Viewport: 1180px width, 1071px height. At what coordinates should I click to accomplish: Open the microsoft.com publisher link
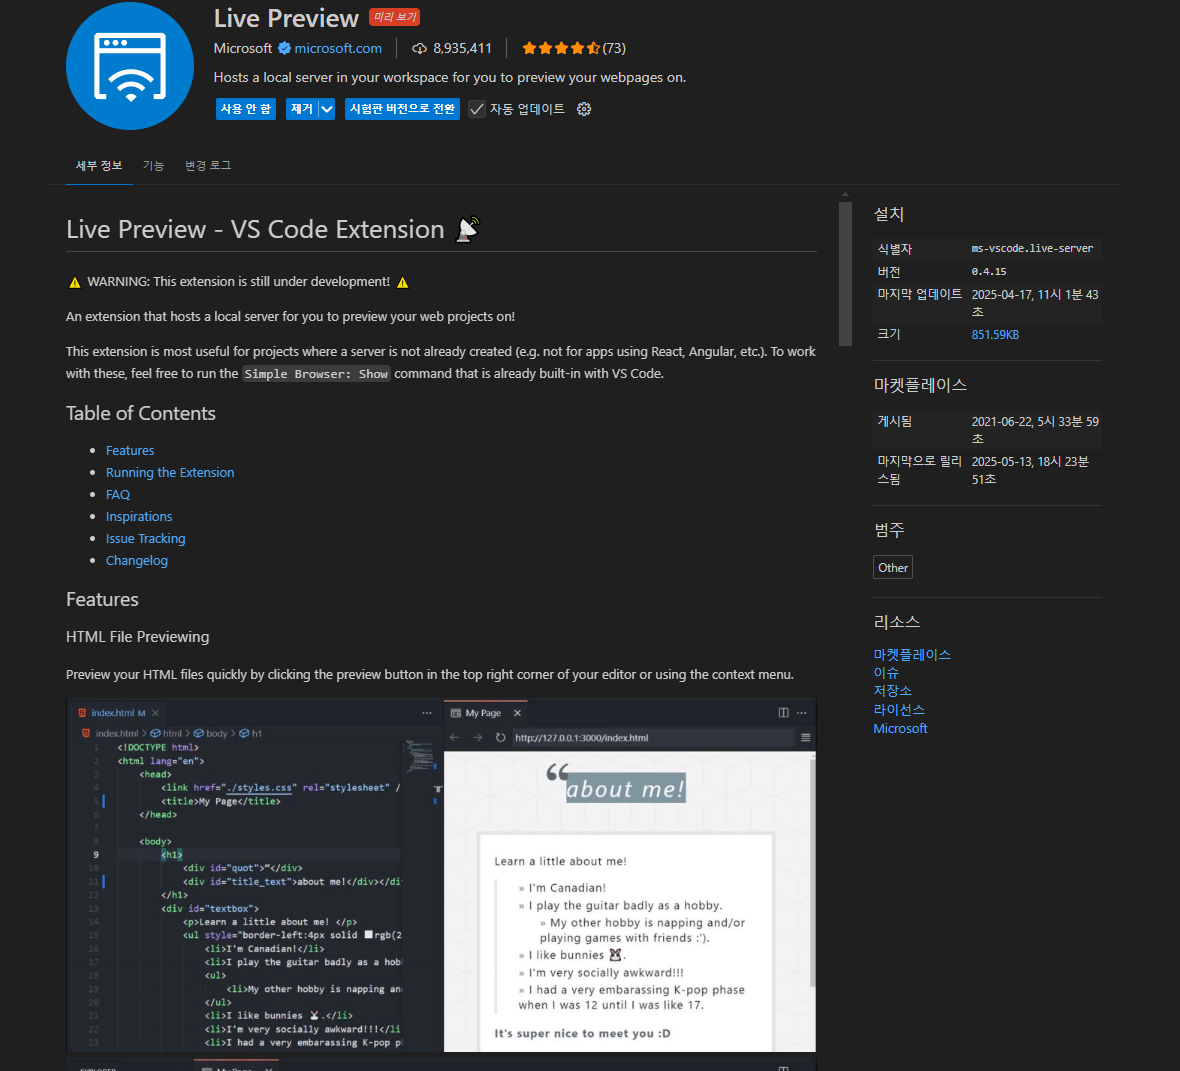338,48
